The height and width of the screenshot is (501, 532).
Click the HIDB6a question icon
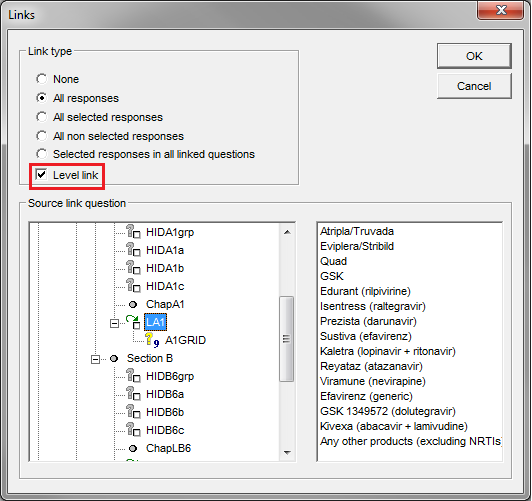coord(133,394)
